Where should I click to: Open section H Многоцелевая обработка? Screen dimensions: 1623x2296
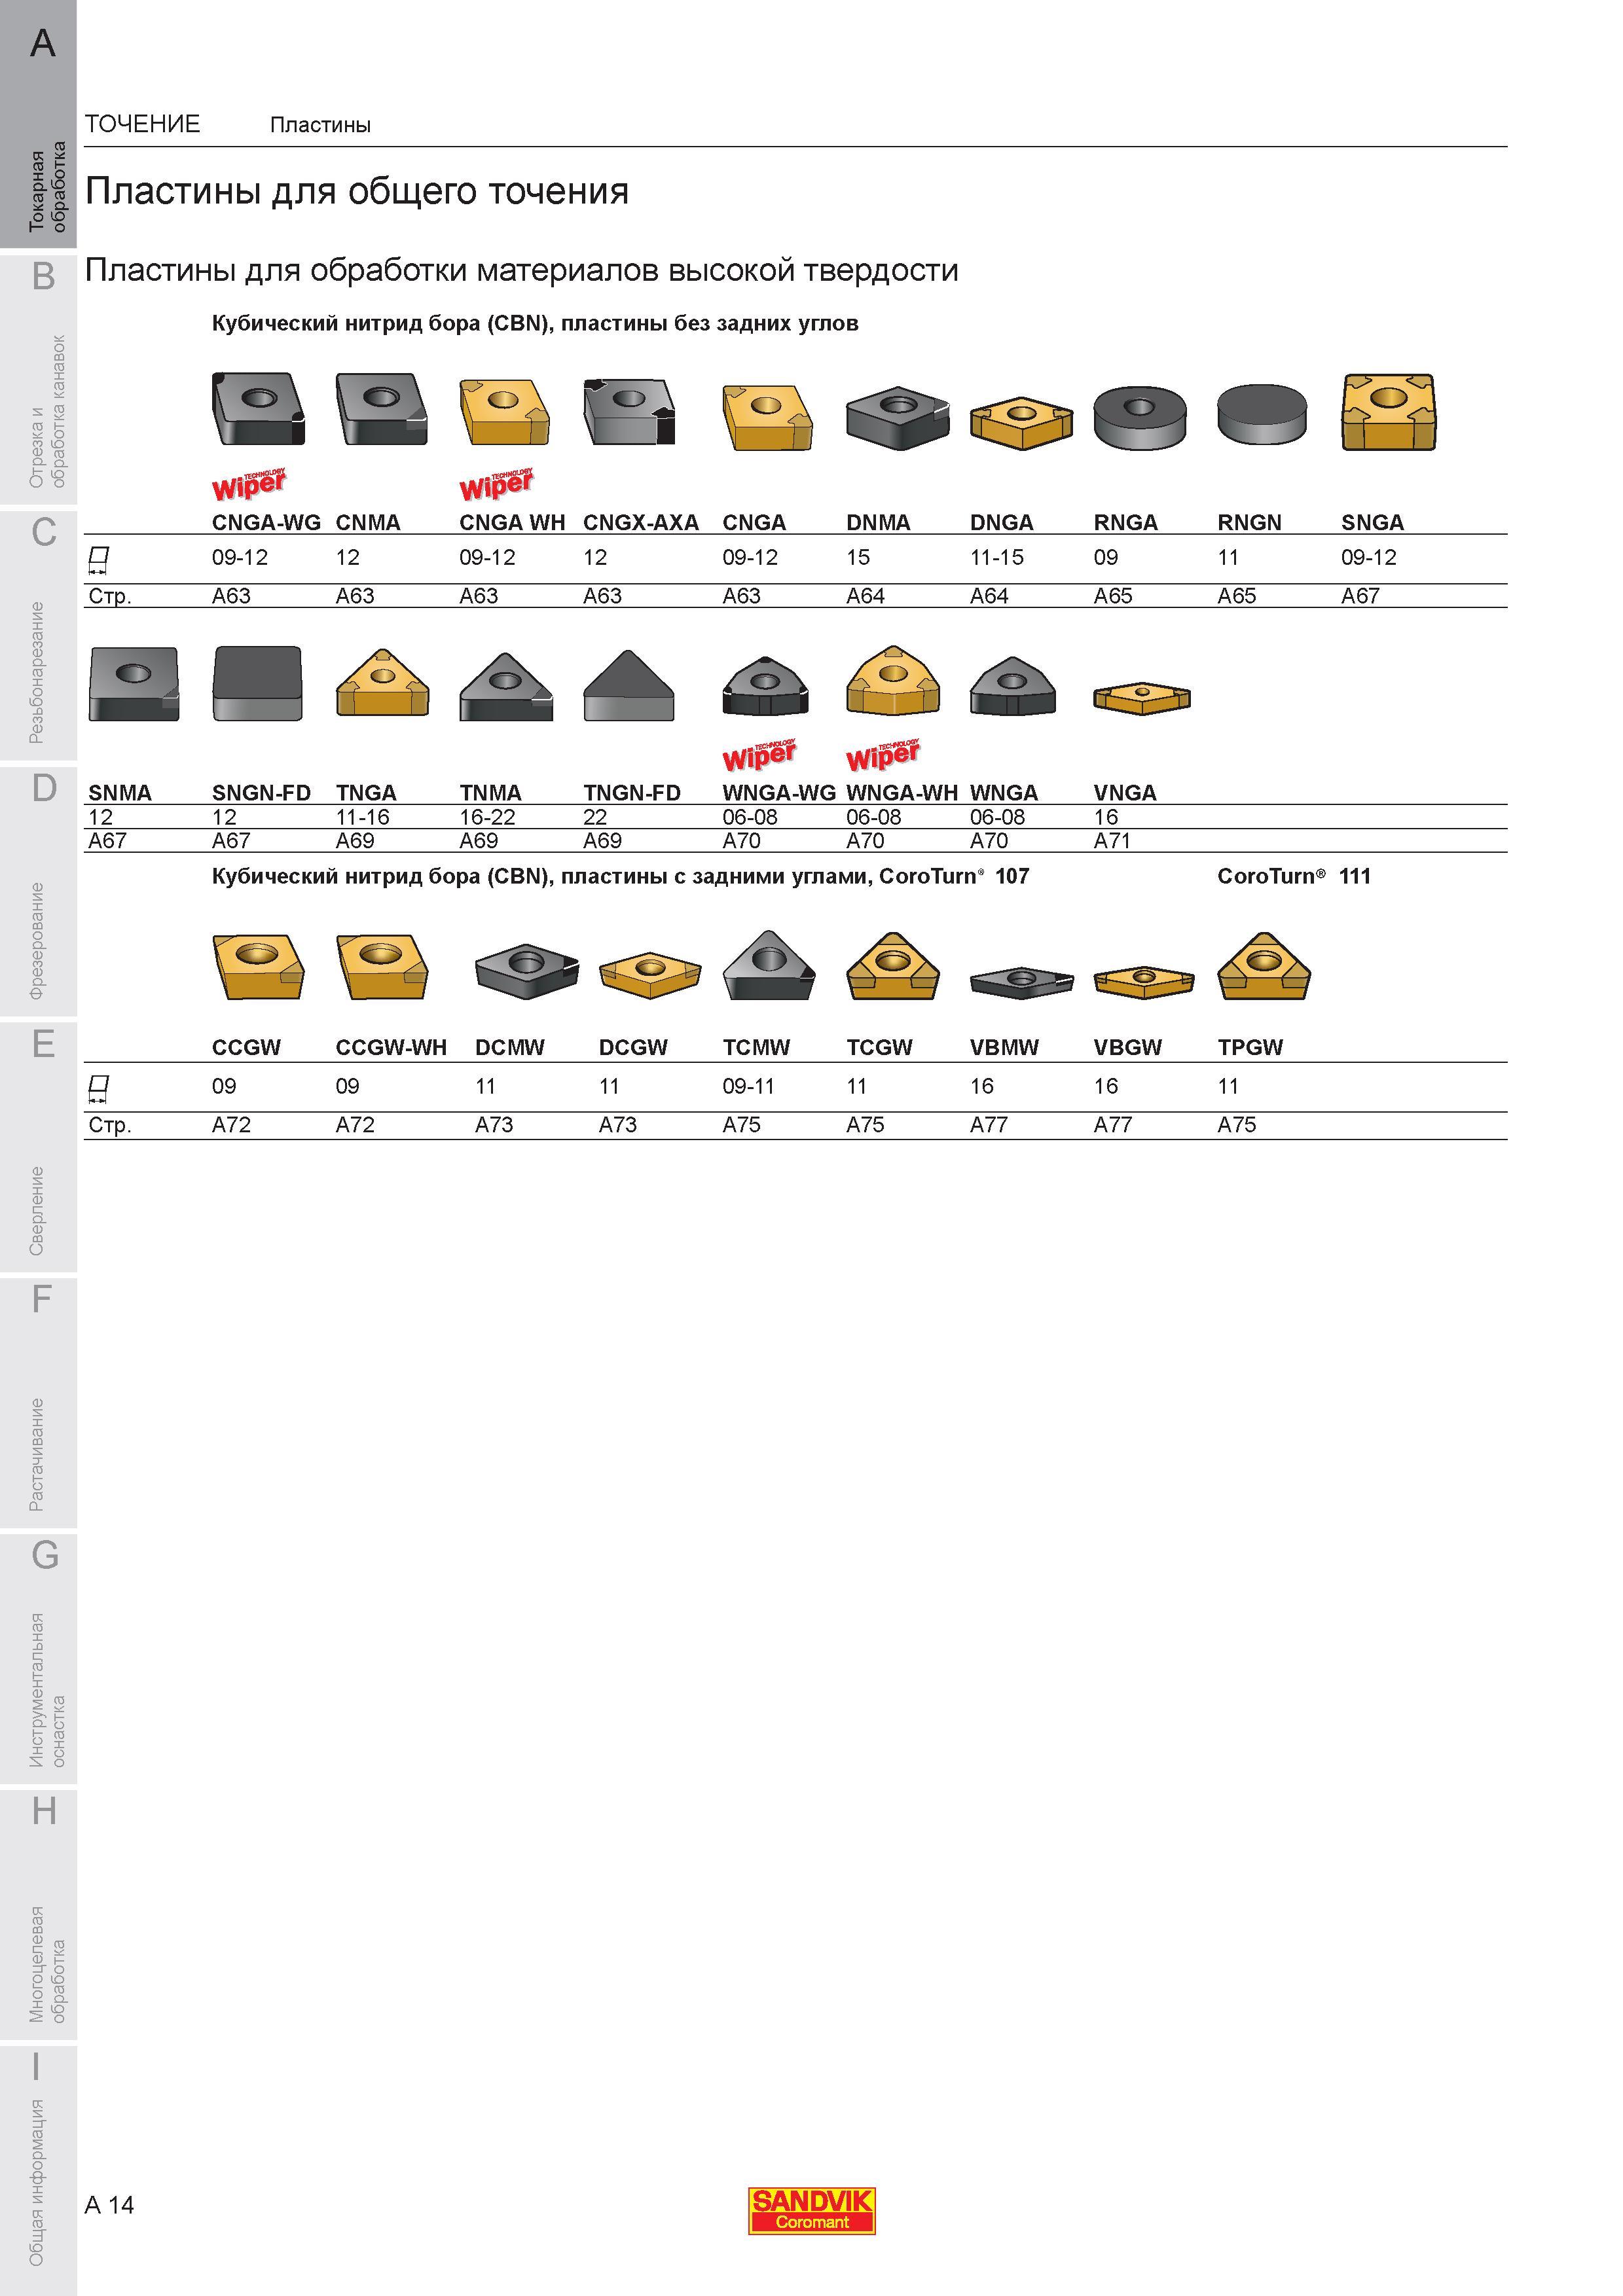38,1916
